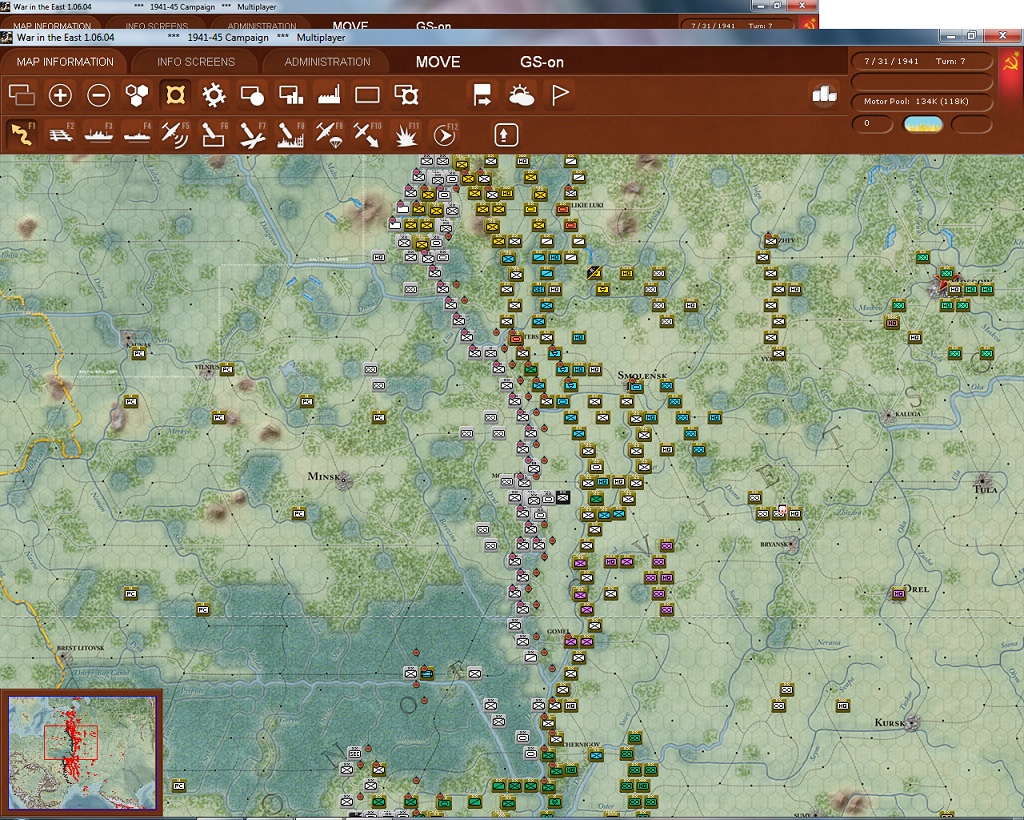The width and height of the screenshot is (1024, 820).
Task: Switch to the INFO SCREENS tab
Action: [x=195, y=62]
